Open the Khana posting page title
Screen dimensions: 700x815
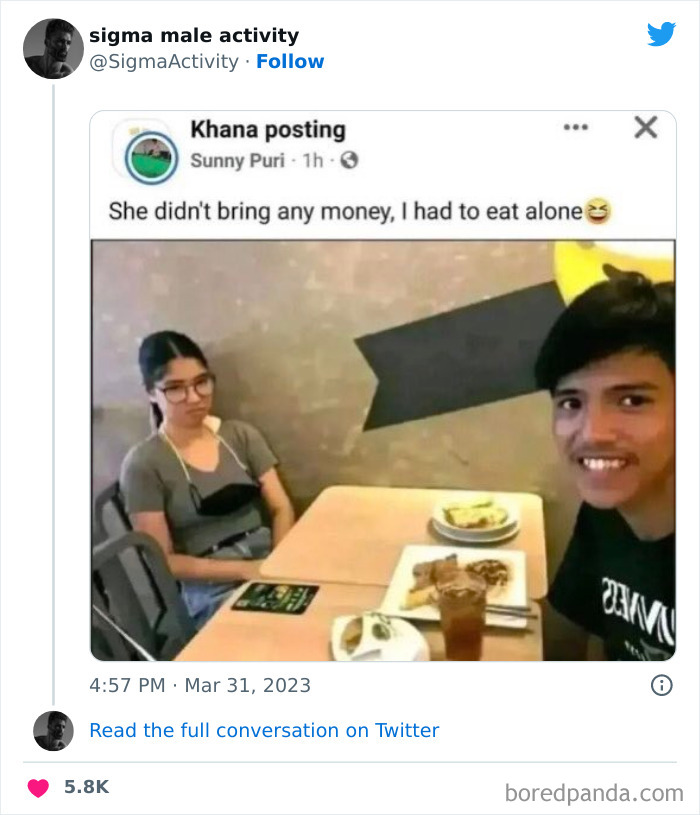pyautogui.click(x=267, y=129)
